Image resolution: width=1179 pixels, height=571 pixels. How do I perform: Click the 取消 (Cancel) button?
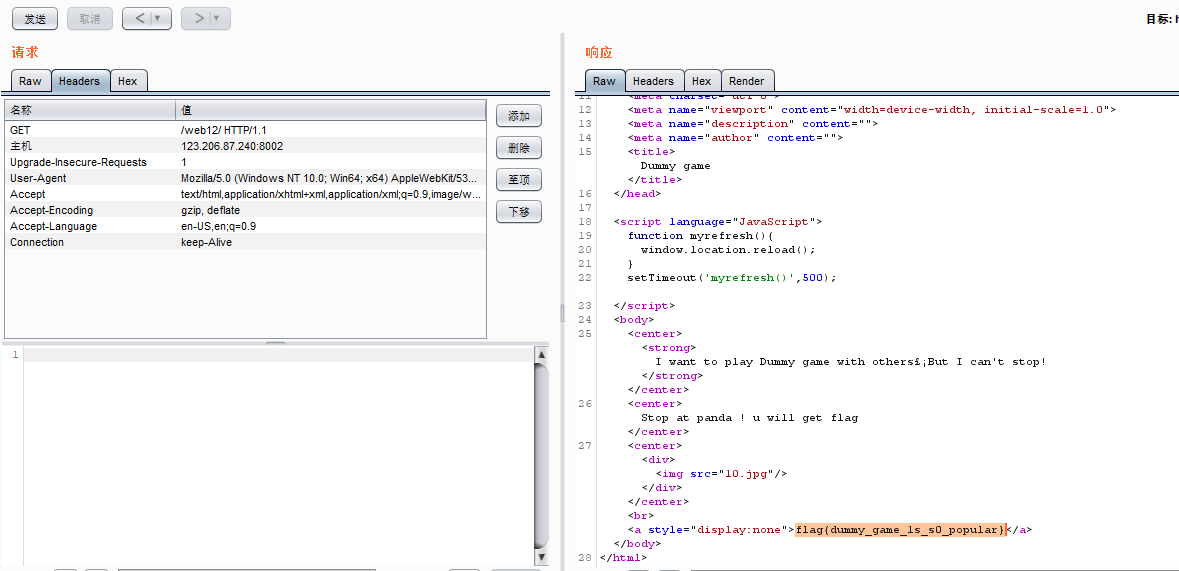click(89, 19)
